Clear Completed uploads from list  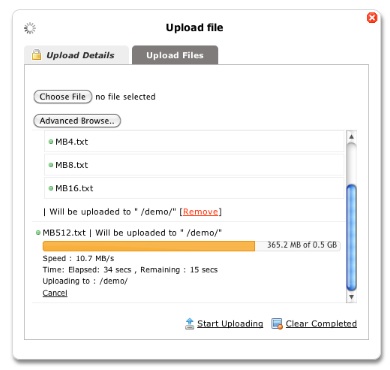pos(321,324)
